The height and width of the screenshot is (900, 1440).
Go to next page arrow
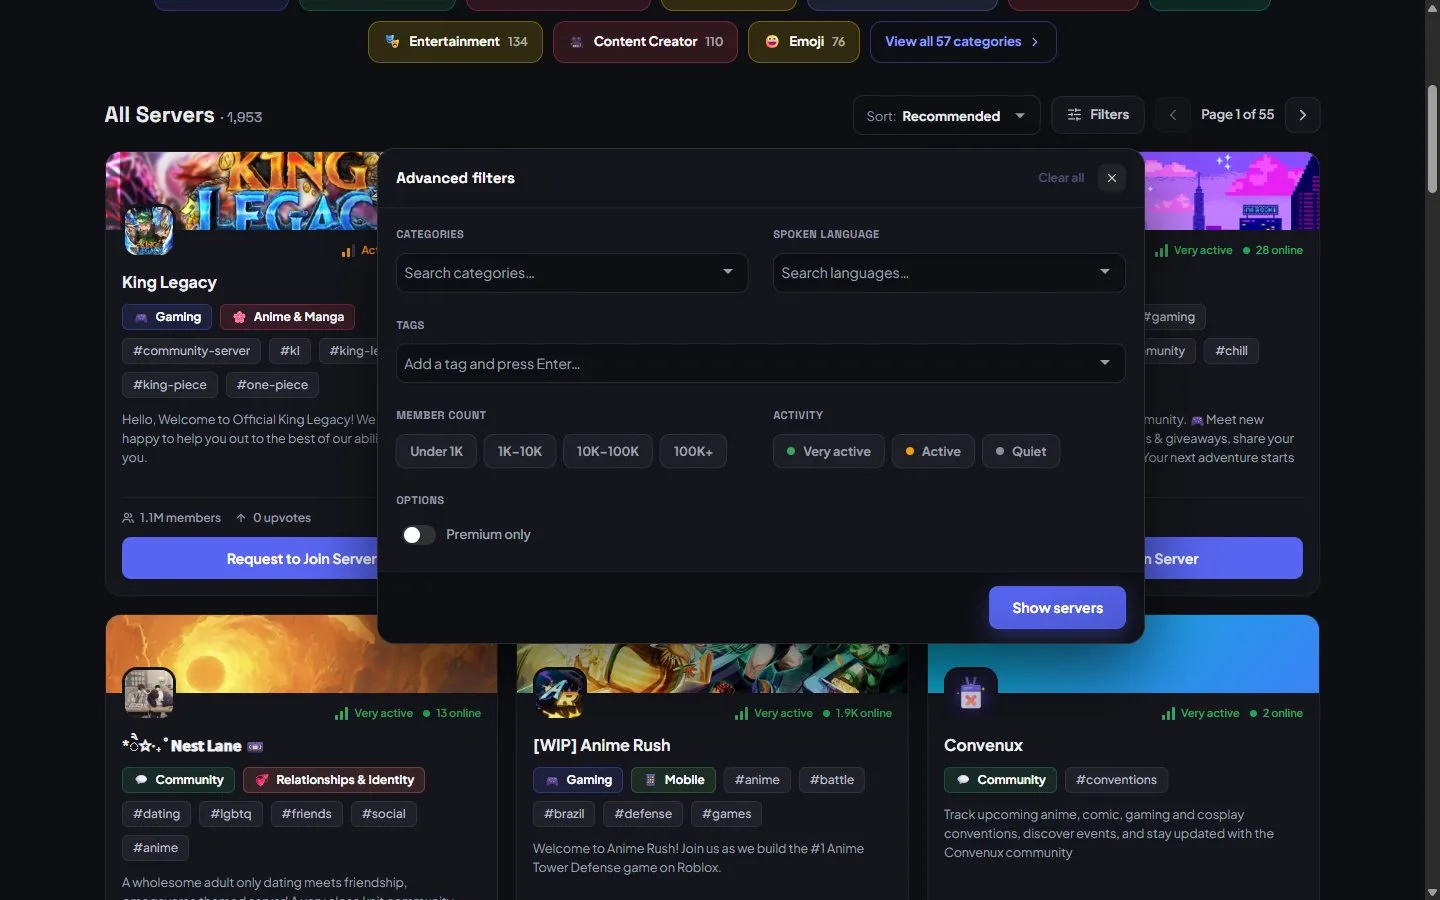[x=1303, y=115]
